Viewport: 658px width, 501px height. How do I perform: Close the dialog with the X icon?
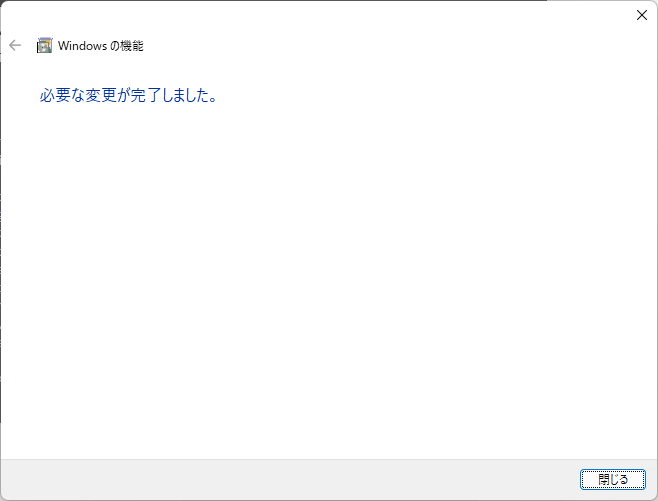click(x=642, y=15)
